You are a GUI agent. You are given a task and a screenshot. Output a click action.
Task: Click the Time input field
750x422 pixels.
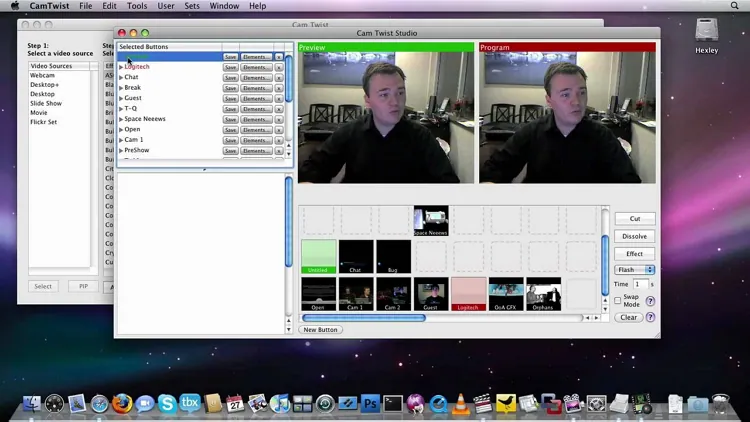point(640,284)
